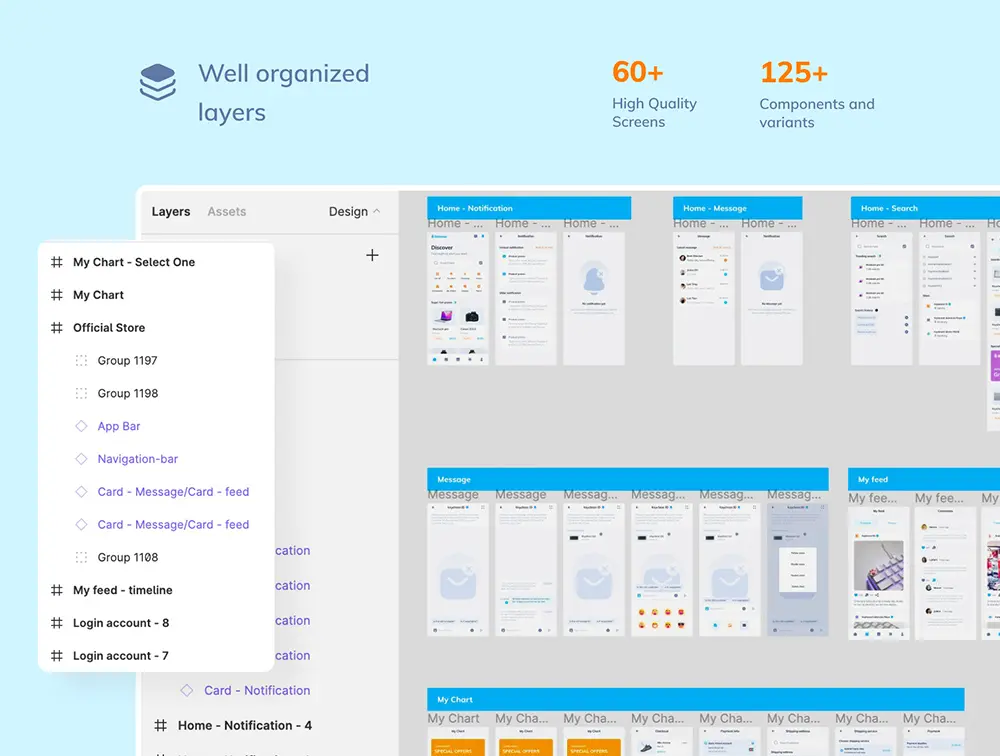
Task: Click the dotted group icon for Group 1198
Action: [x=82, y=394]
